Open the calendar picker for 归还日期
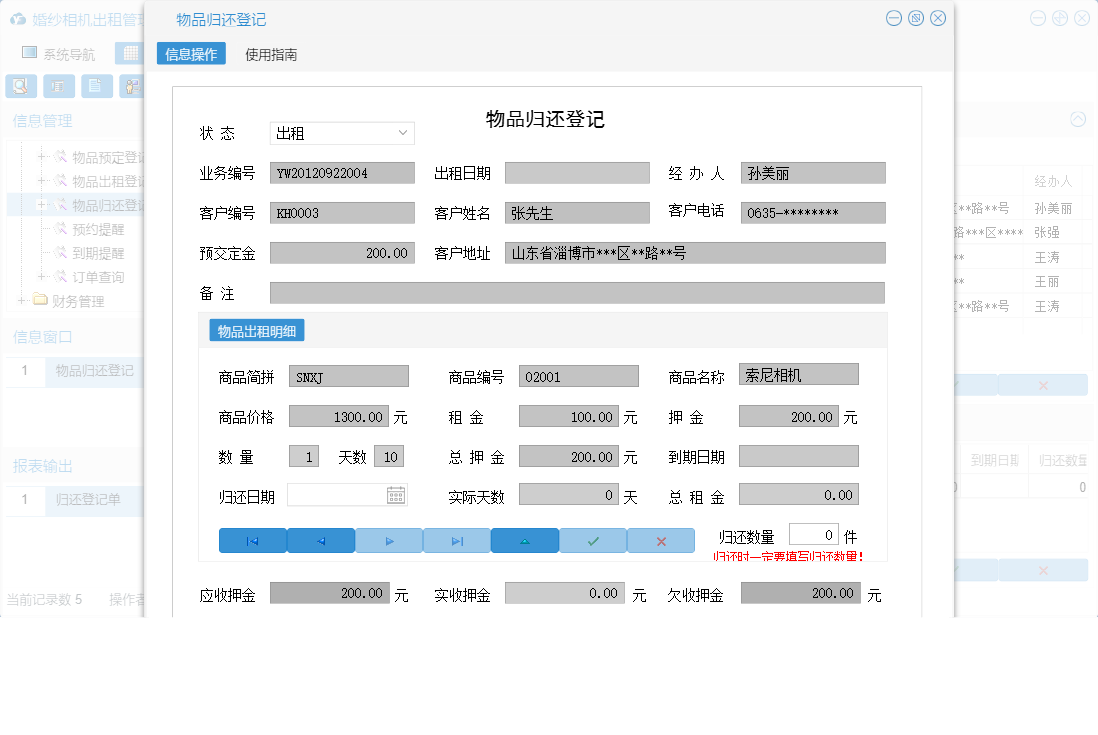This screenshot has width=1098, height=735. click(x=394, y=494)
